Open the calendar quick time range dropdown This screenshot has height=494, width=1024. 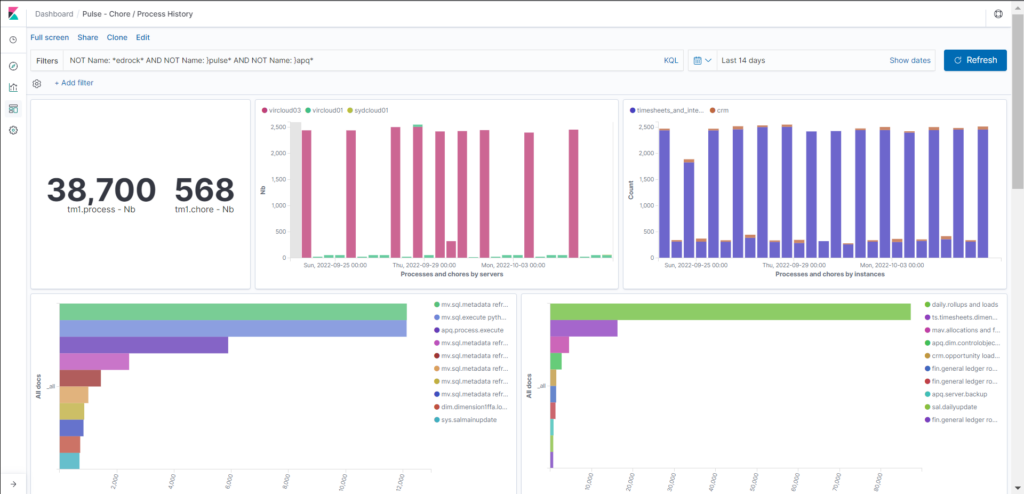[701, 61]
